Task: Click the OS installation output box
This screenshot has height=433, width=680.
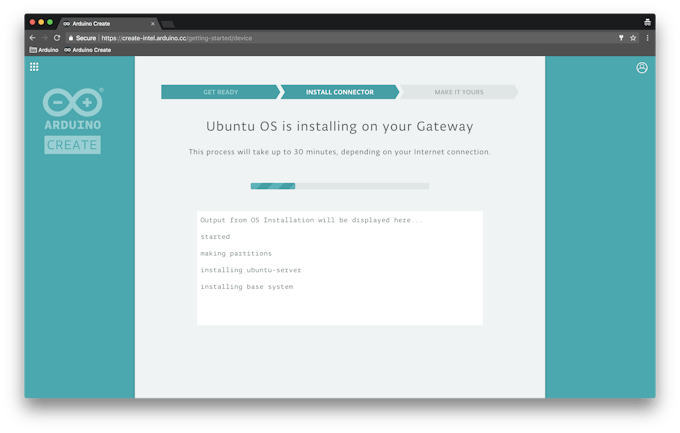Action: tap(340, 268)
